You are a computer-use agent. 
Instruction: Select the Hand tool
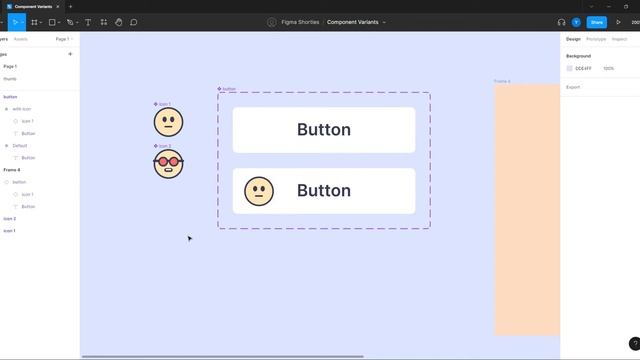(118, 22)
